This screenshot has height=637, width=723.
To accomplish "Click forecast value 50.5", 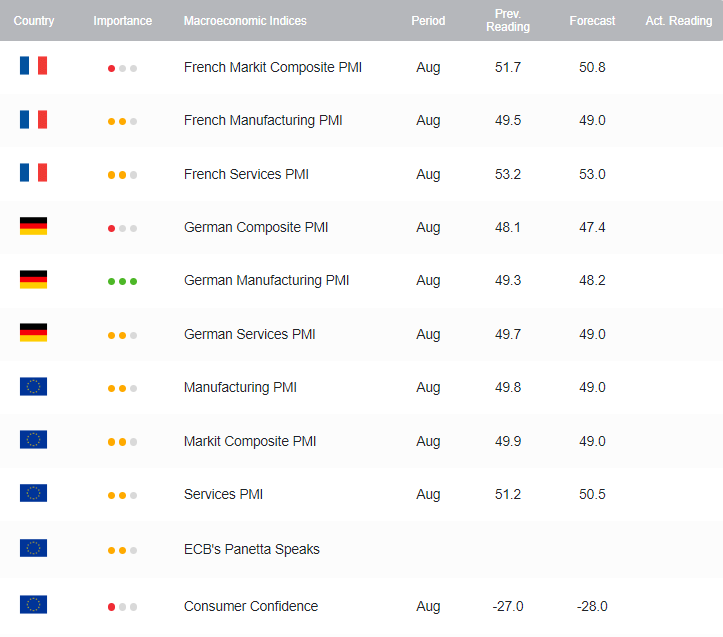I will click(x=592, y=494).
